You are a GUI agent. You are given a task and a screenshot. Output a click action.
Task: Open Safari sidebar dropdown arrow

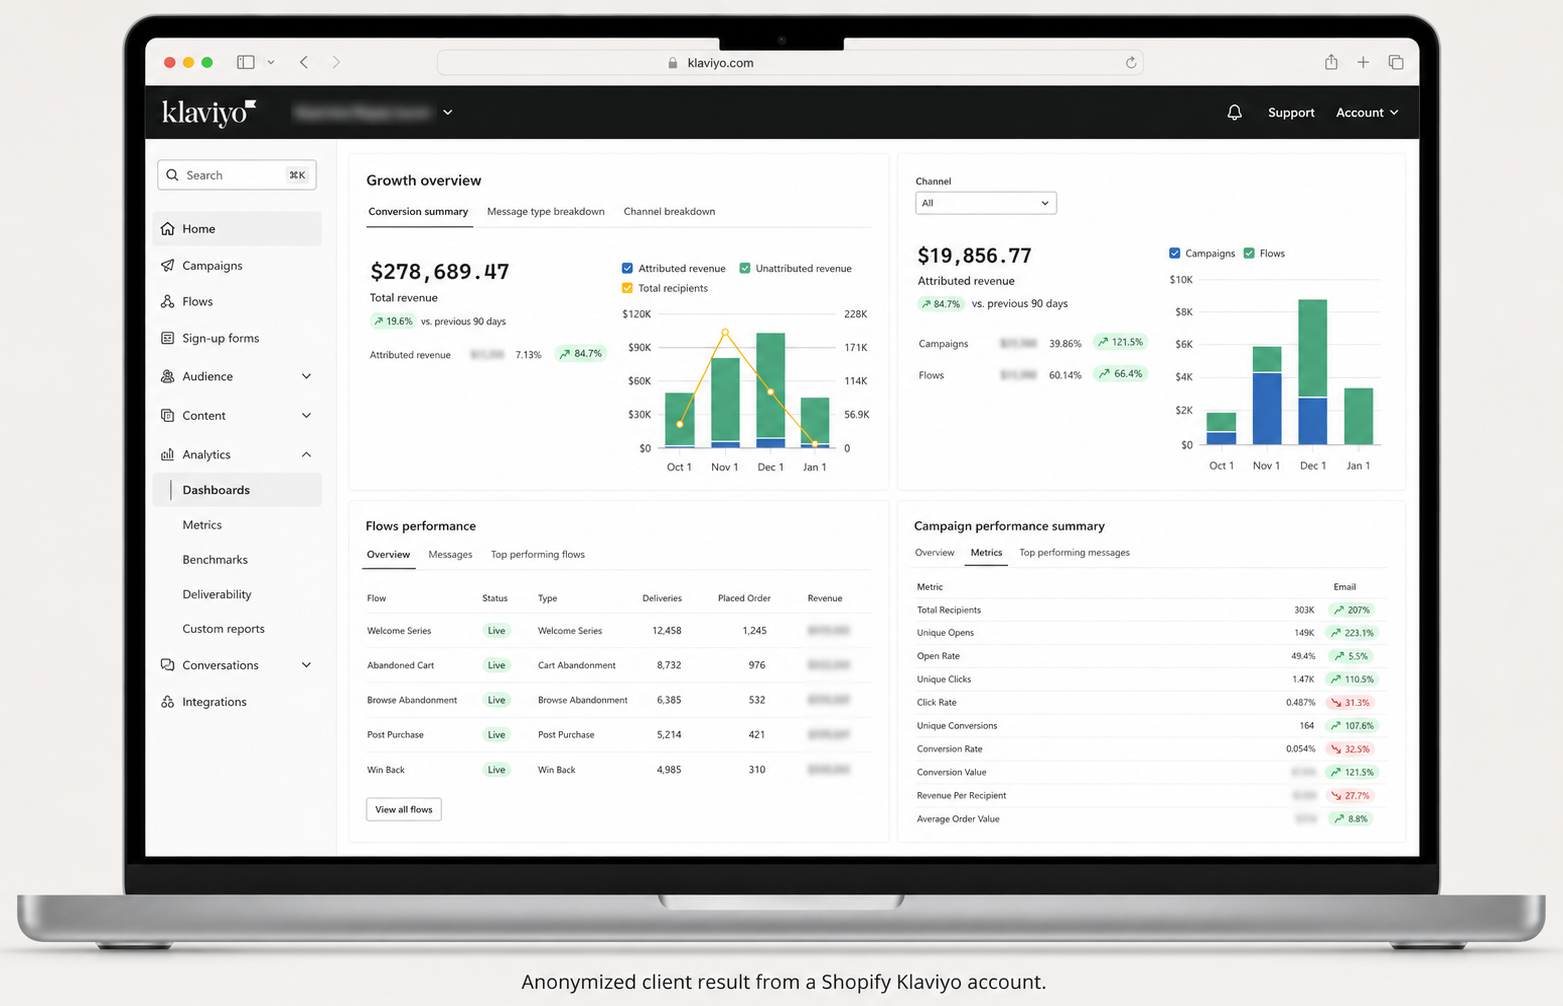pyautogui.click(x=271, y=62)
